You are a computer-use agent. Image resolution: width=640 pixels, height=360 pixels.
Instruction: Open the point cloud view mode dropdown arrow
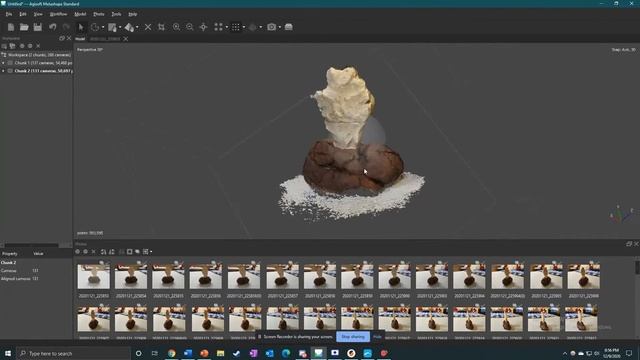click(227, 27)
